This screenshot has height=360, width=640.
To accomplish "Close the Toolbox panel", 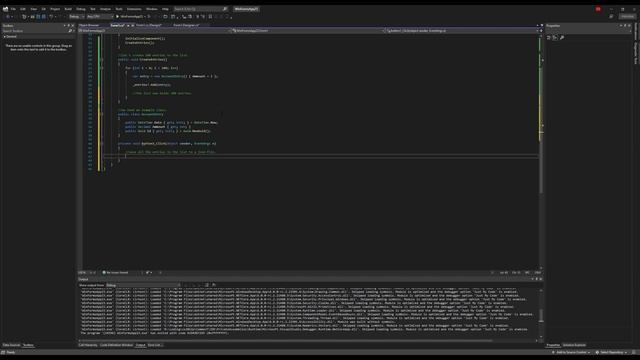I will [x=73, y=26].
